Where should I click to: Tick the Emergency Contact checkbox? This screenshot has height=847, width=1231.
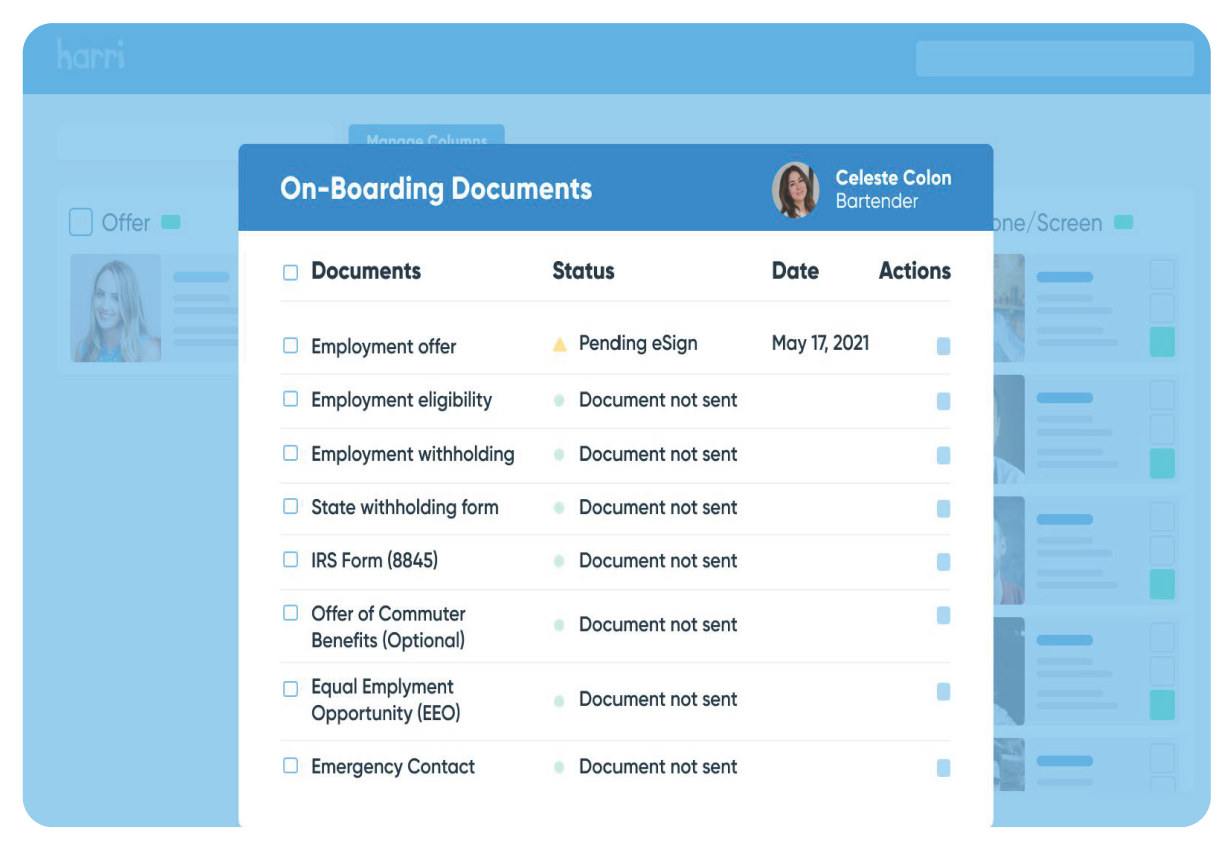[x=291, y=766]
